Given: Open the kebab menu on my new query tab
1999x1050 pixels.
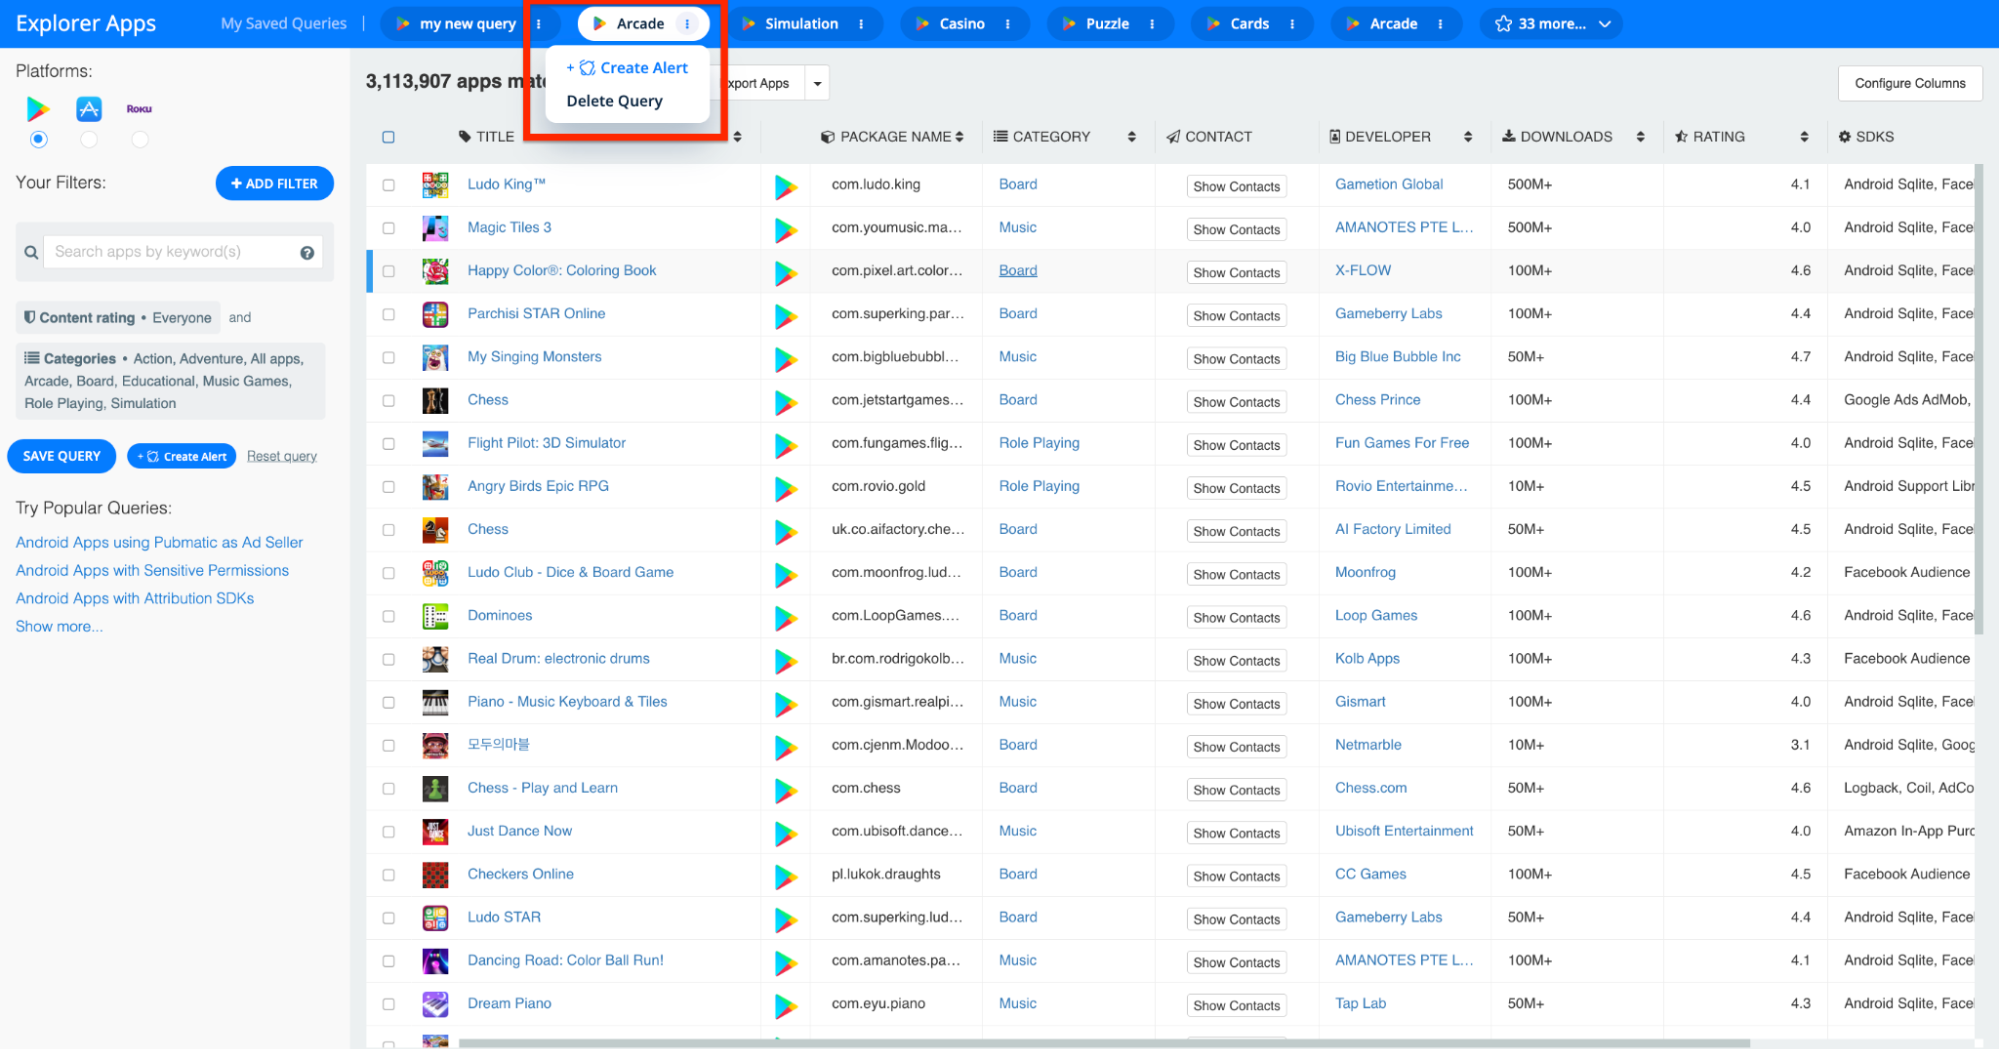Looking at the screenshot, I should click(x=539, y=24).
